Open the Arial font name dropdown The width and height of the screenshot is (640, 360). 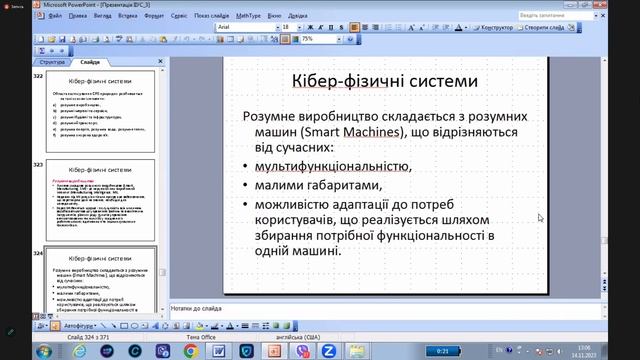point(278,27)
